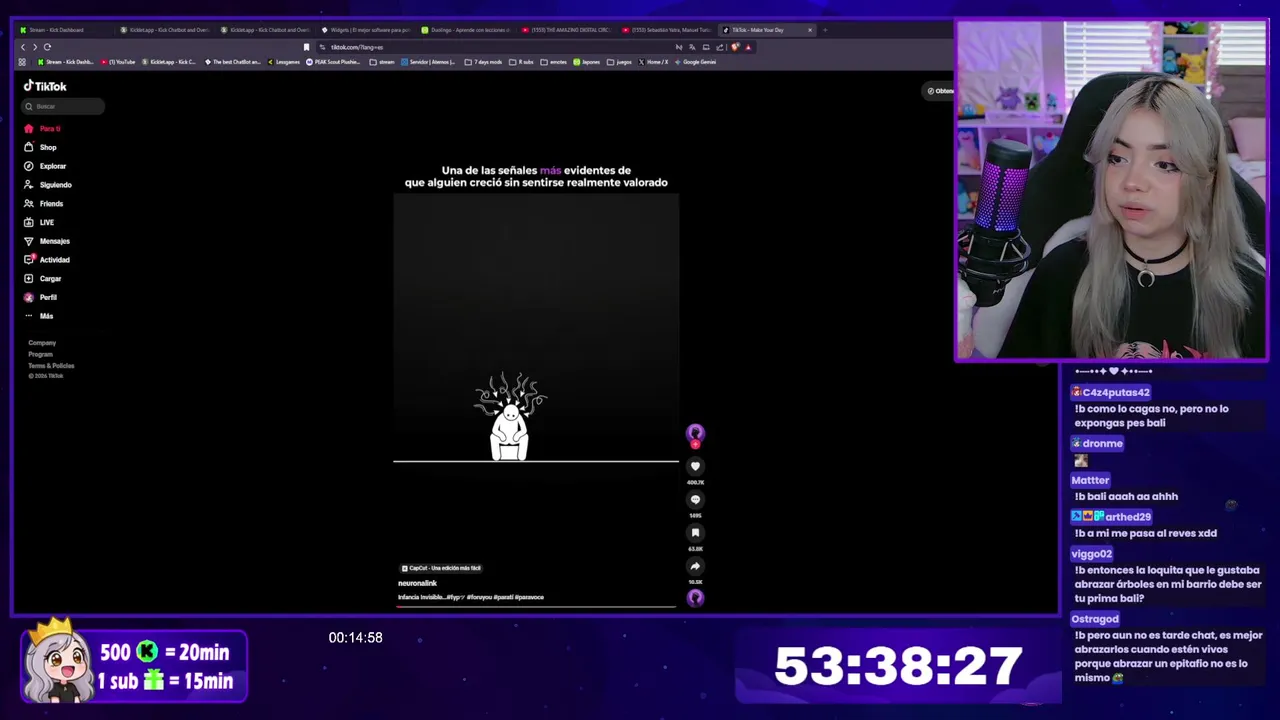Click the Buscar search field

(64, 106)
